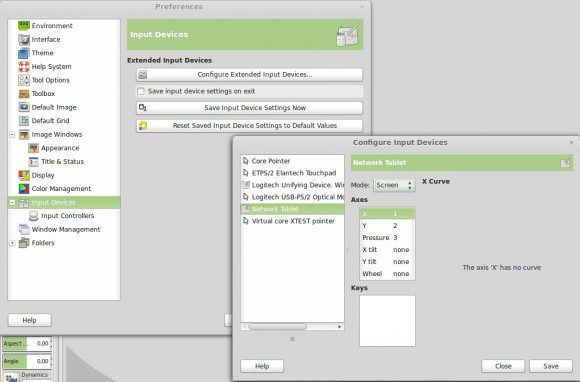Select the Y tilt axis row
The image size is (580, 382).
pyautogui.click(x=387, y=261)
